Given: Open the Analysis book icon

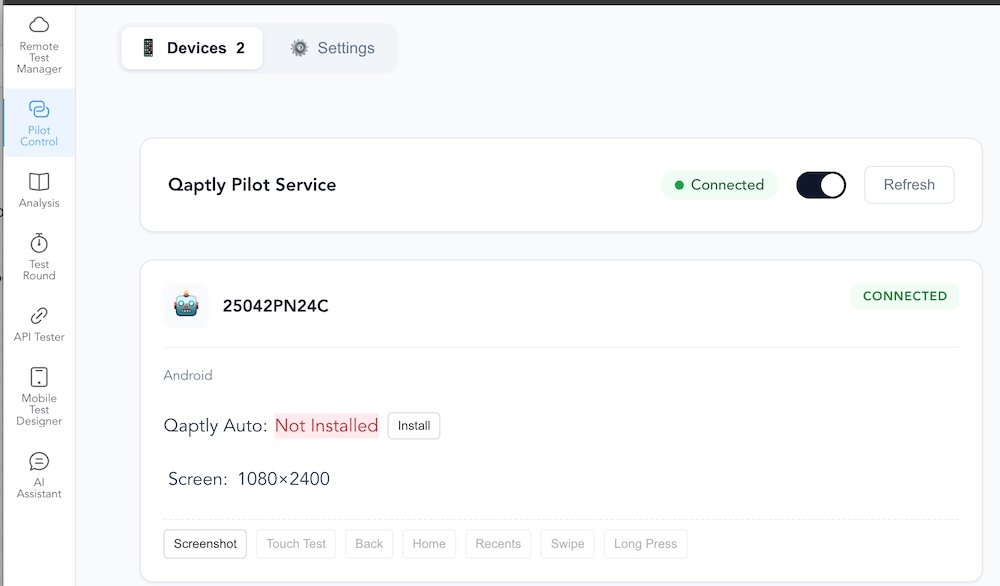Looking at the screenshot, I should (39, 182).
